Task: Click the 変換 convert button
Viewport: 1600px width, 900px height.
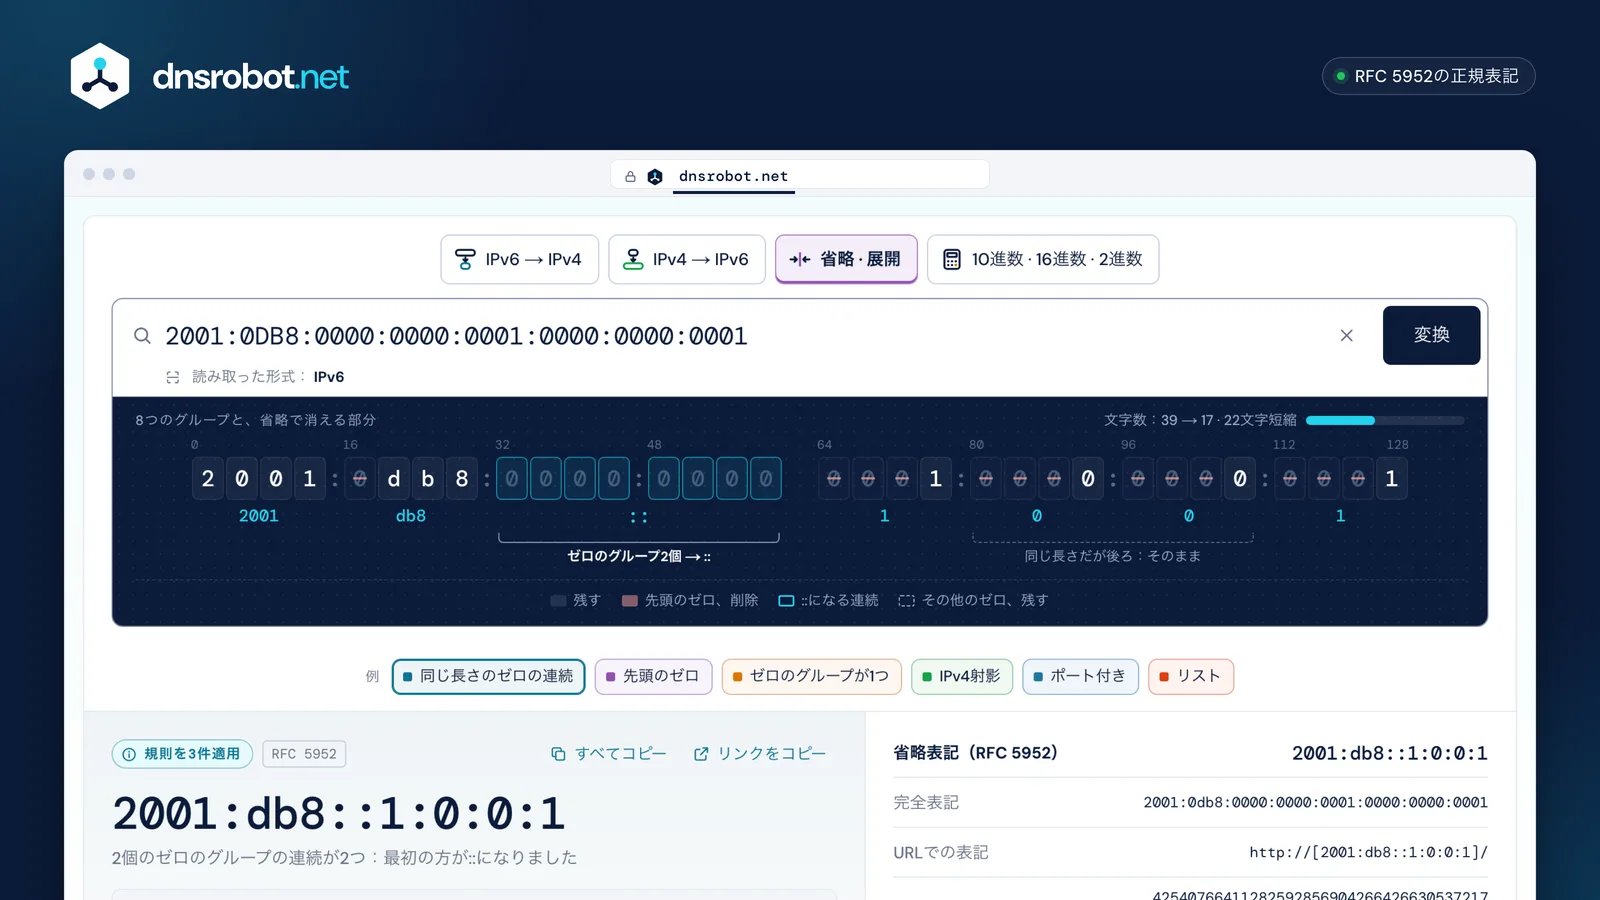Action: [x=1431, y=335]
